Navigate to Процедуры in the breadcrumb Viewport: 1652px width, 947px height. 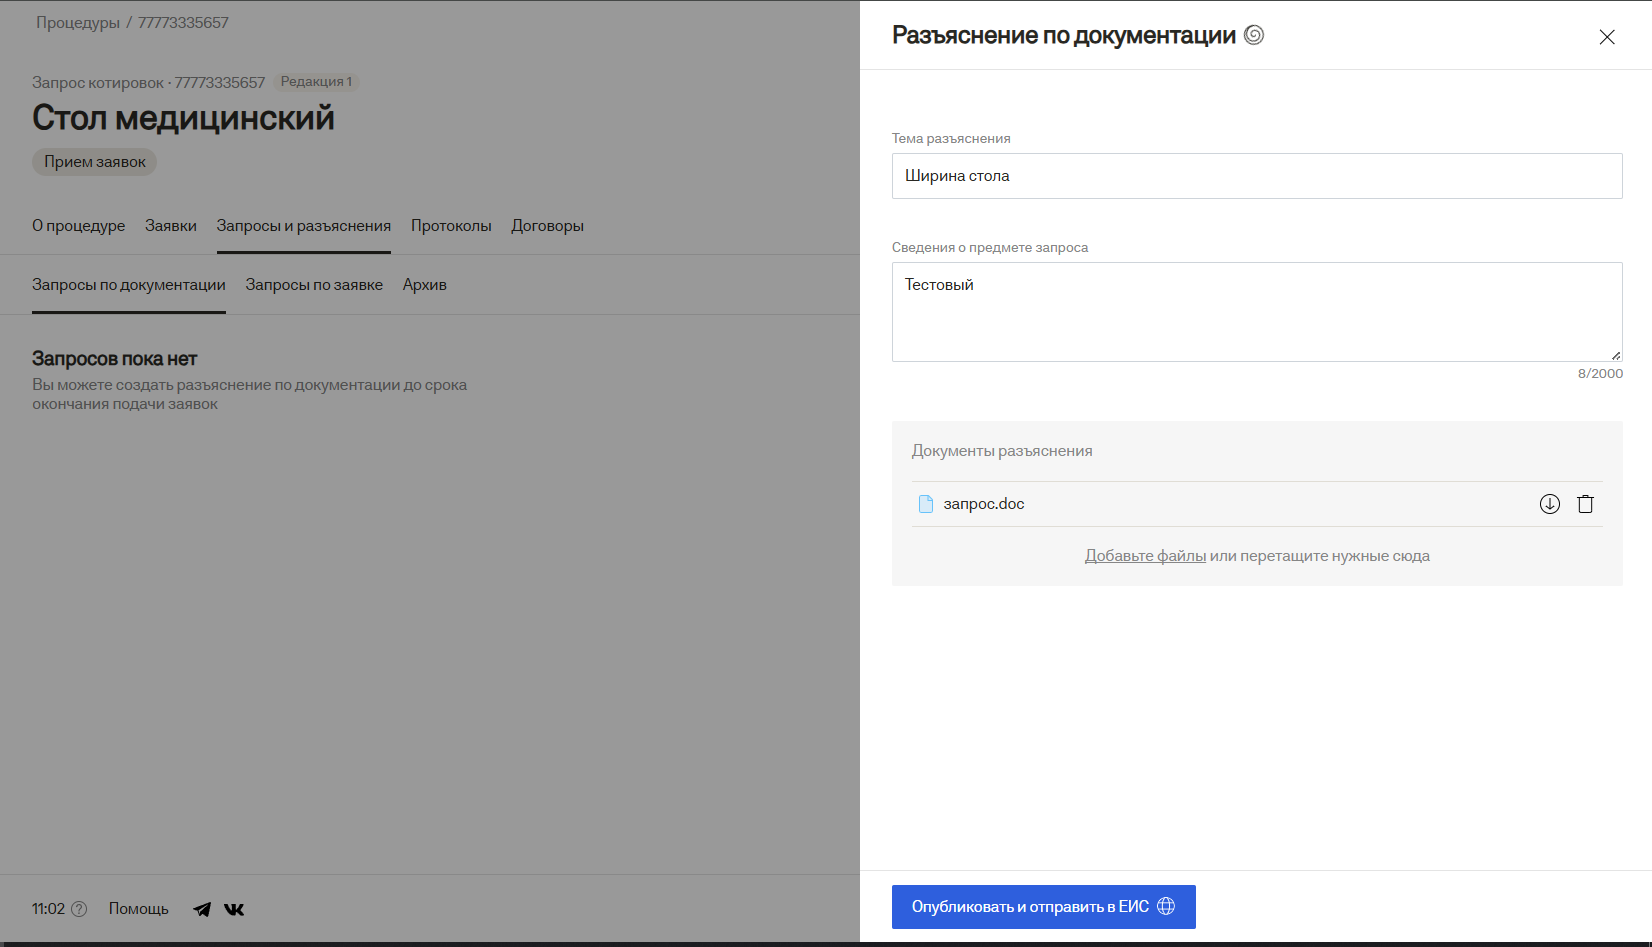click(78, 23)
